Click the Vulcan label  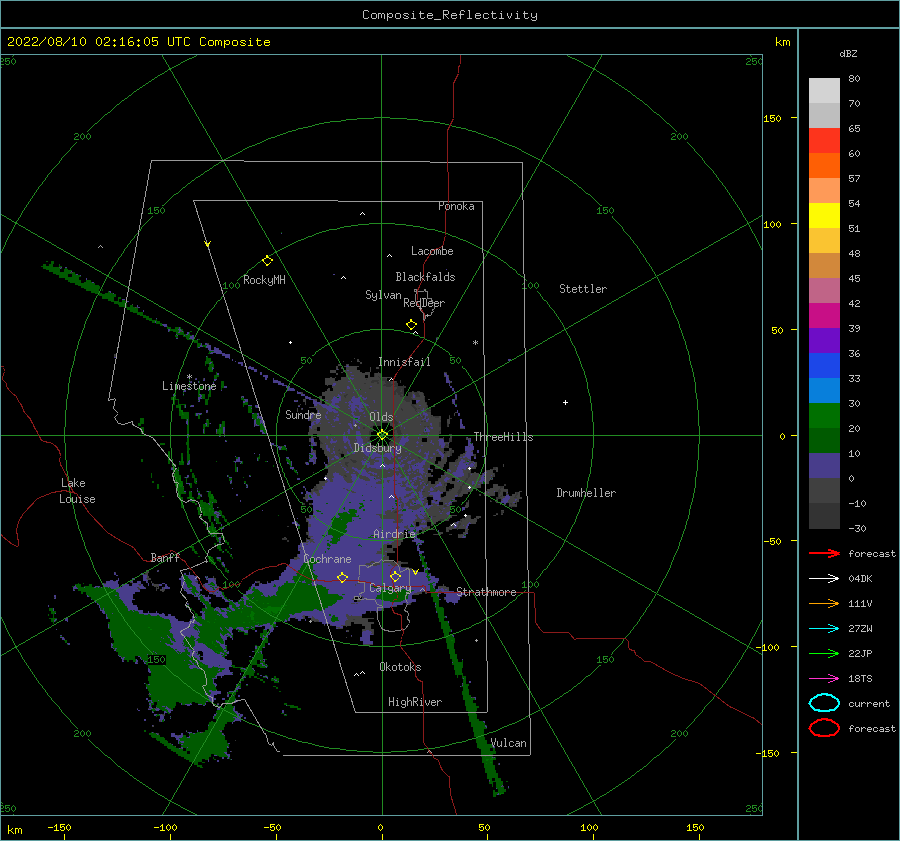tap(509, 743)
